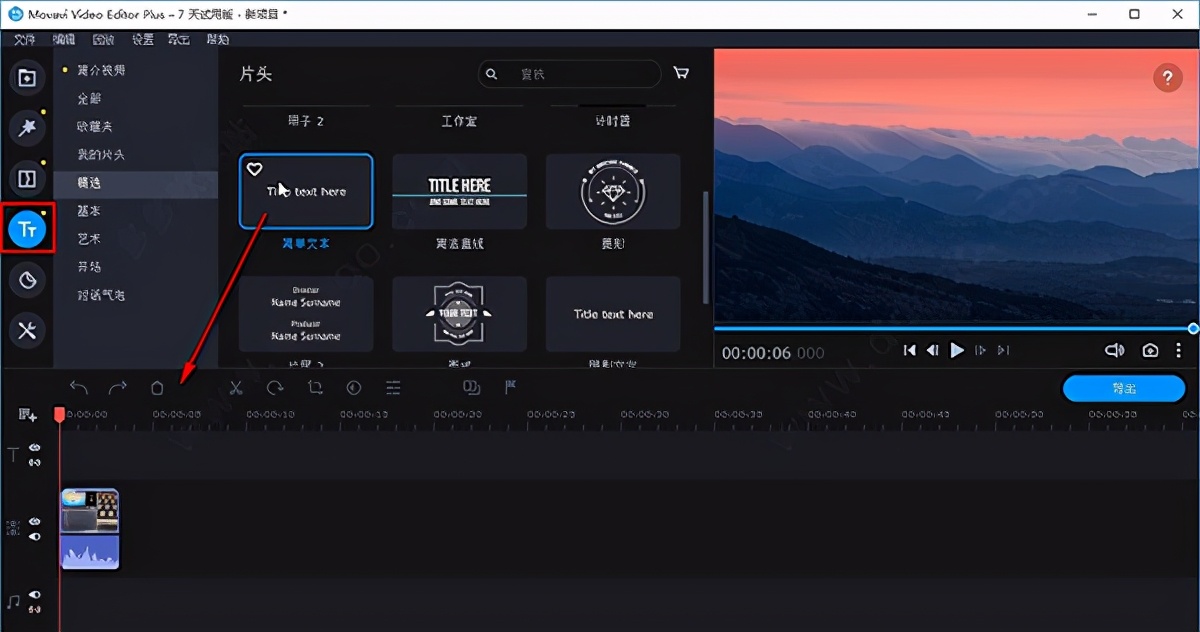Mute the music audio track

coord(35,595)
